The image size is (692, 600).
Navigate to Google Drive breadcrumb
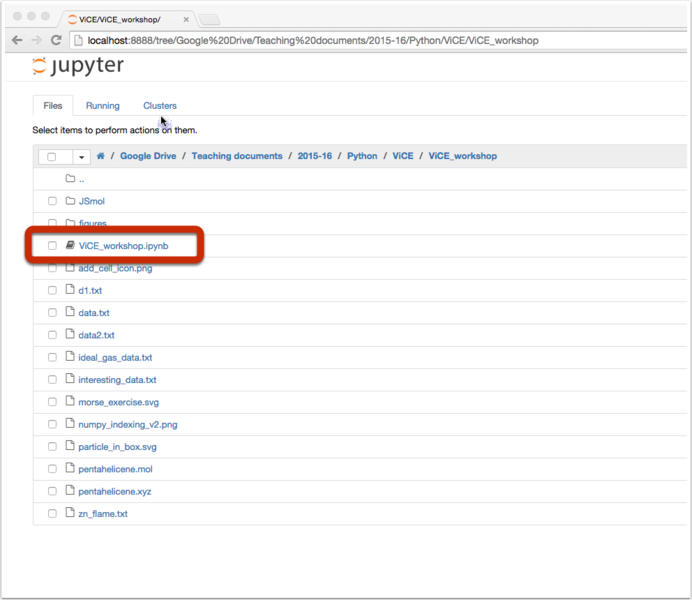148,156
